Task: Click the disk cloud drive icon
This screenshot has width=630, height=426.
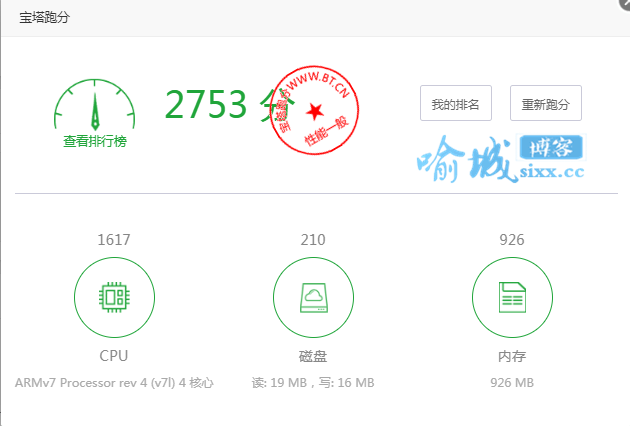Action: click(313, 297)
